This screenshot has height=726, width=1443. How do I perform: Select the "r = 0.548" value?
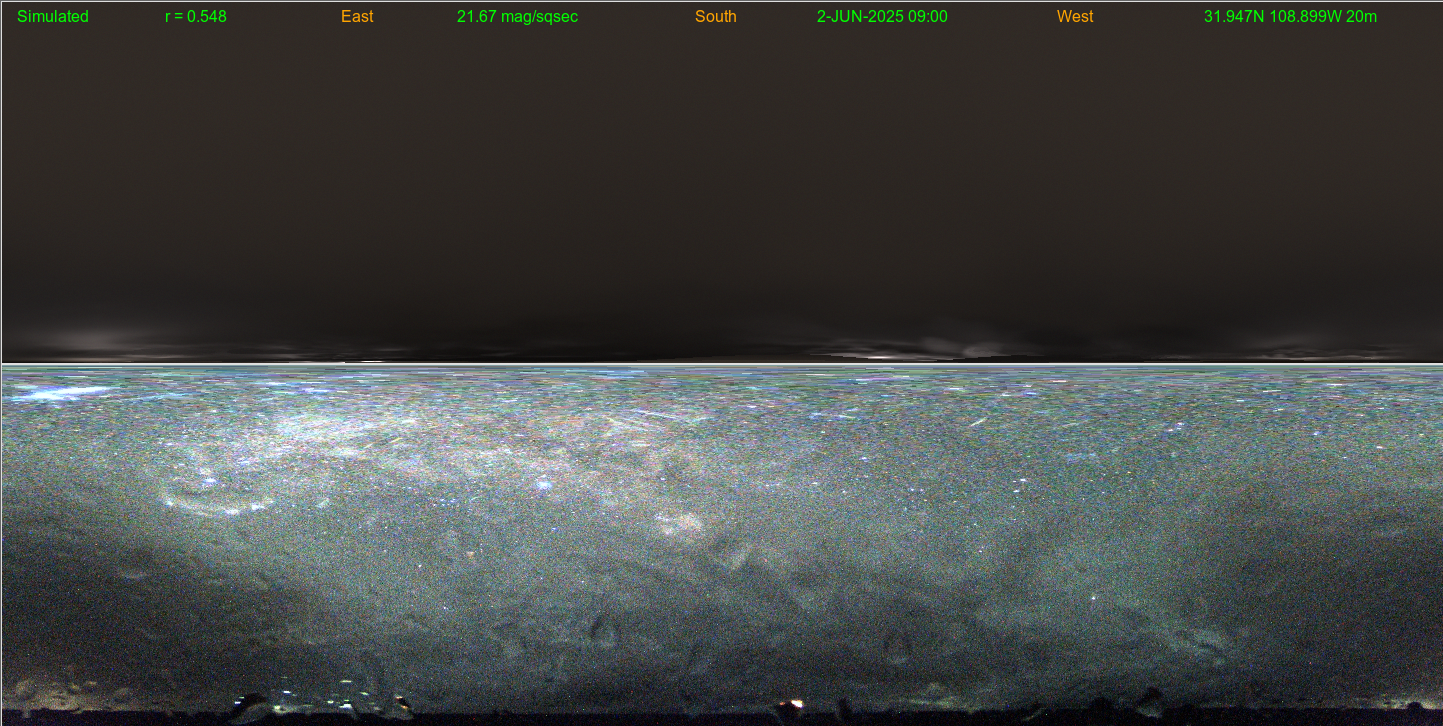196,17
